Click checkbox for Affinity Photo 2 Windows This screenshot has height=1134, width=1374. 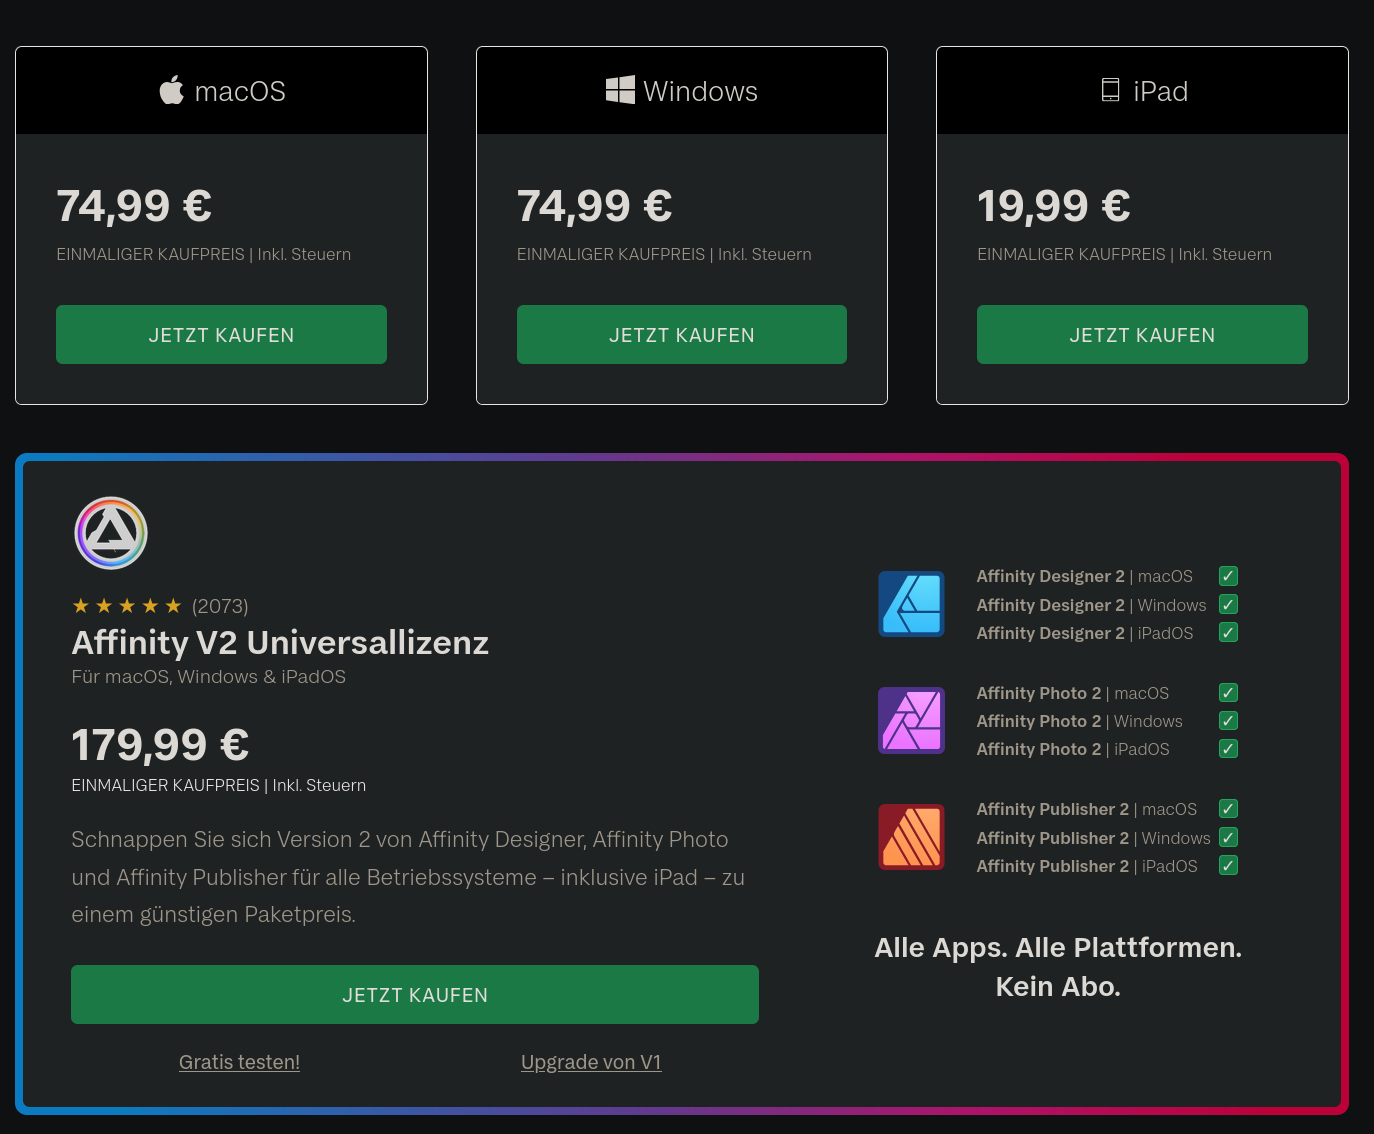click(x=1229, y=721)
